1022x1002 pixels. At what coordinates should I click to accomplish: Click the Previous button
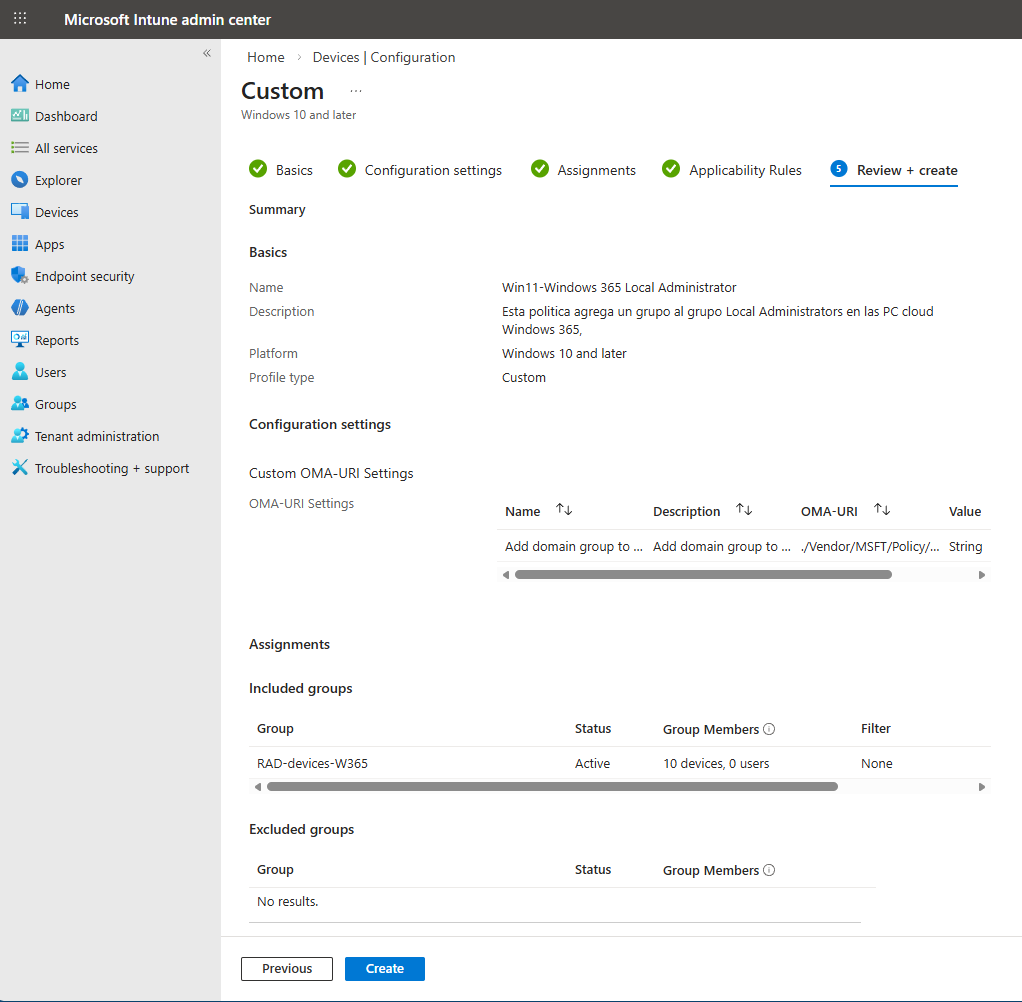pos(287,968)
